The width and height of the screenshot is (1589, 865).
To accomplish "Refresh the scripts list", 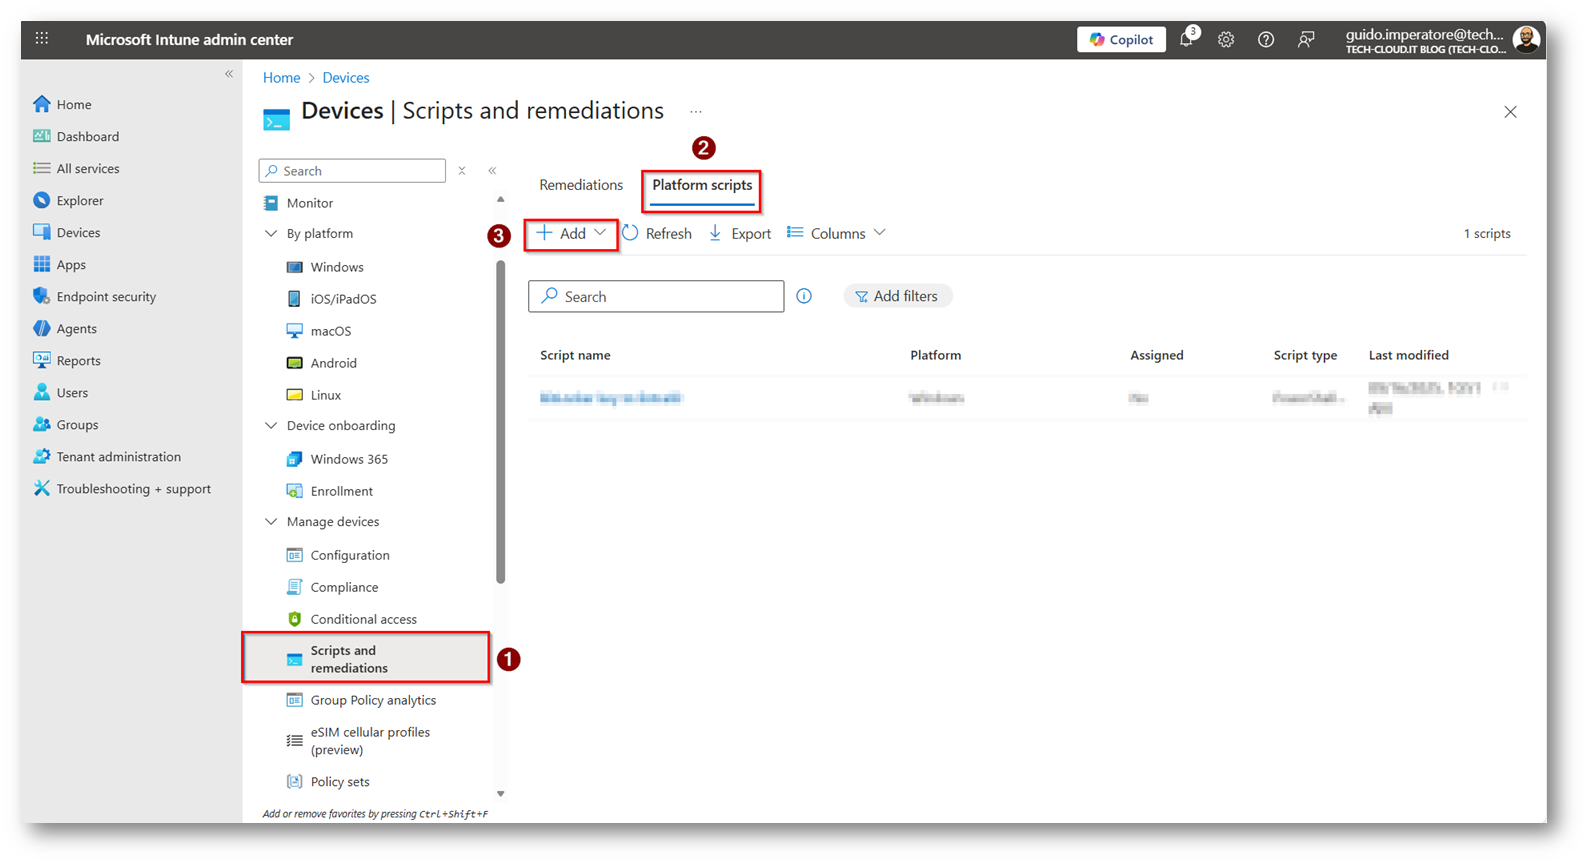I will point(657,234).
